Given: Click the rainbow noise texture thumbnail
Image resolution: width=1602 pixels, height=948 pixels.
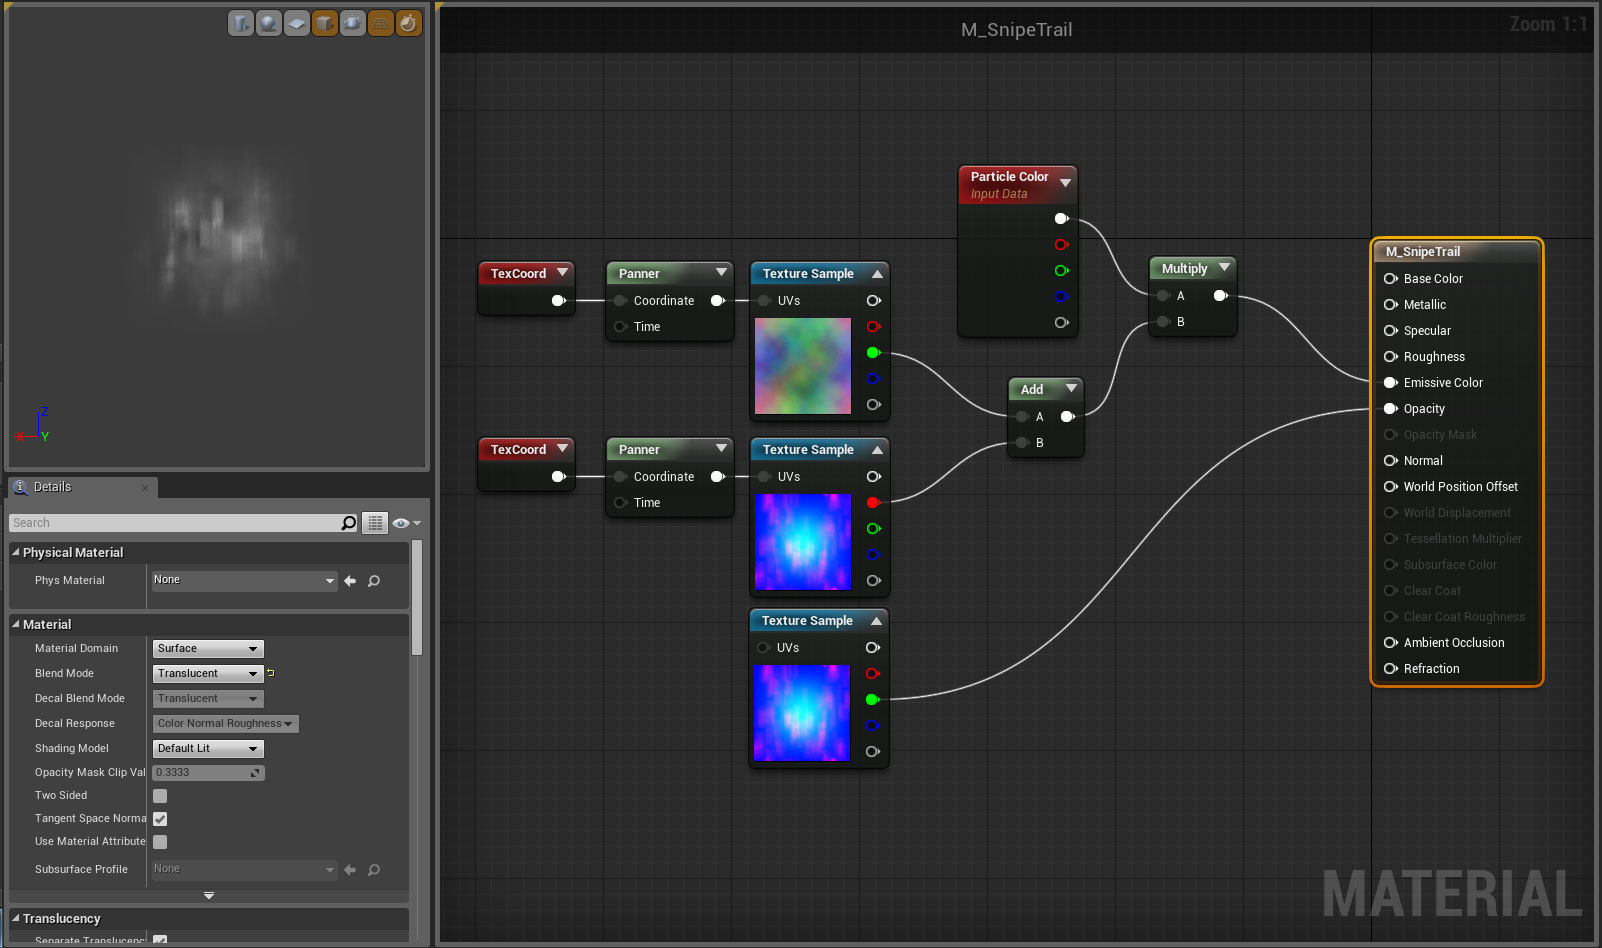Looking at the screenshot, I should point(803,366).
